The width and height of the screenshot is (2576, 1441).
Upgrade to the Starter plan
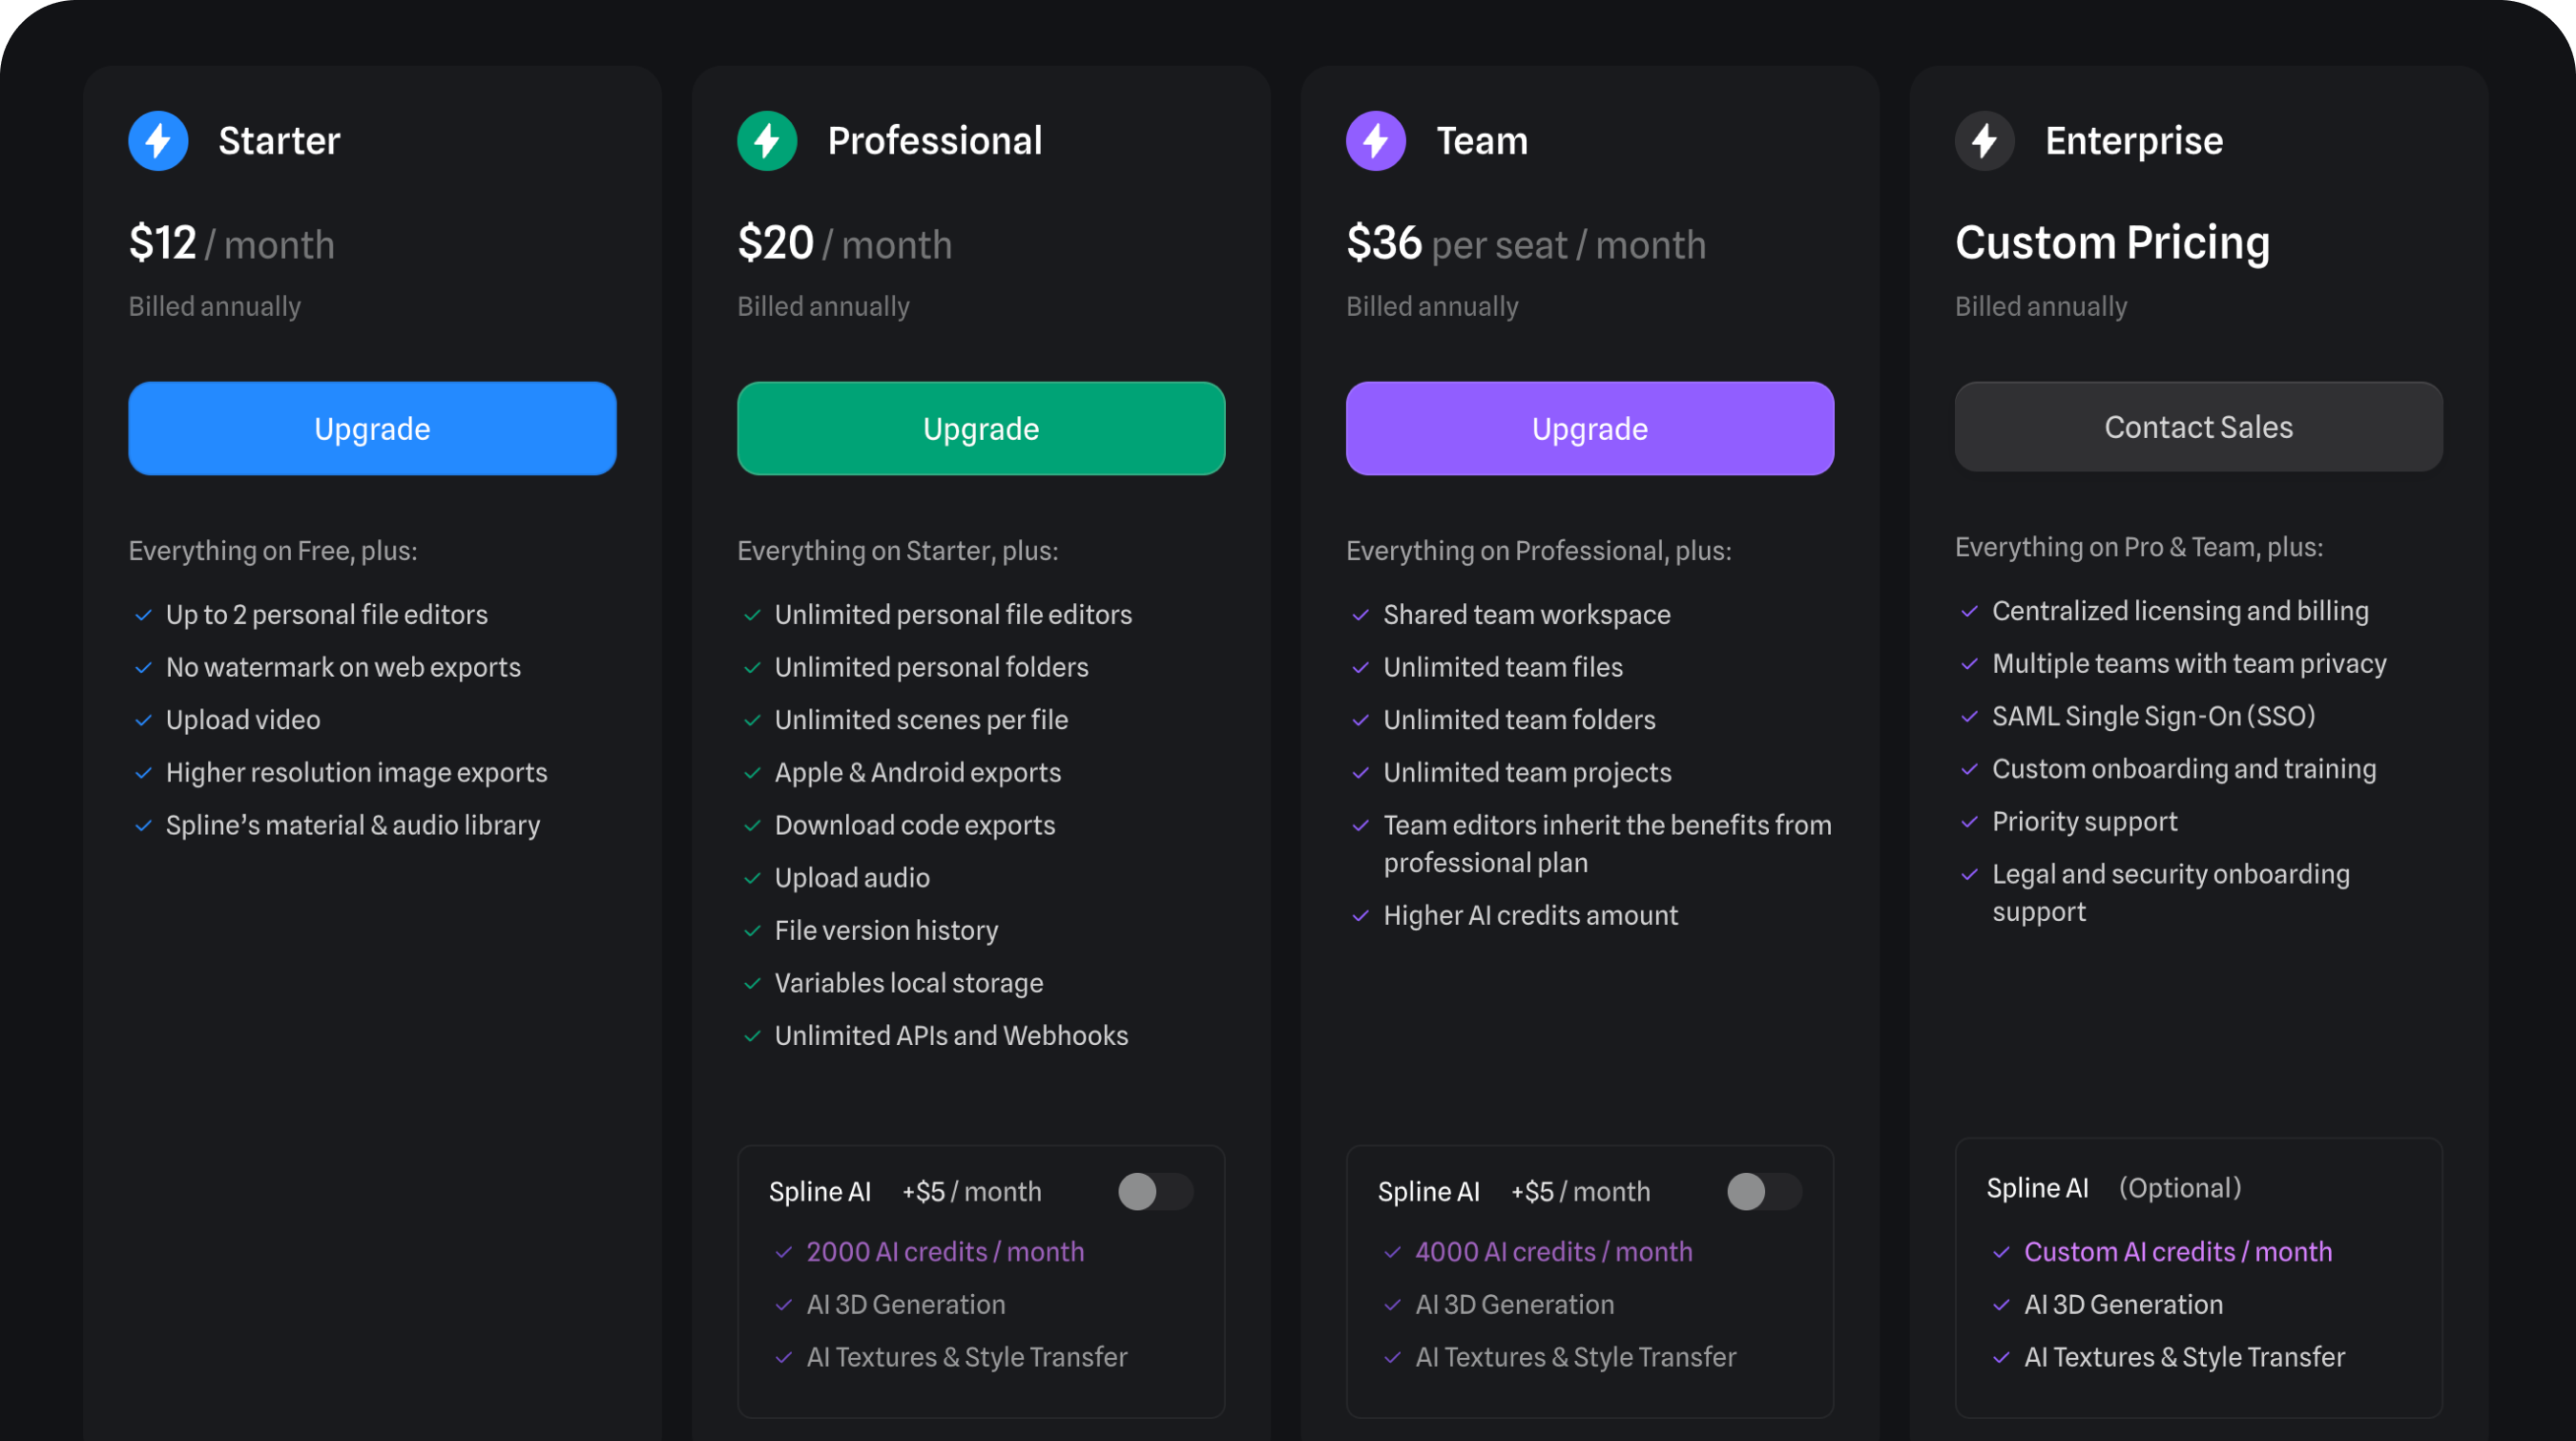[371, 428]
